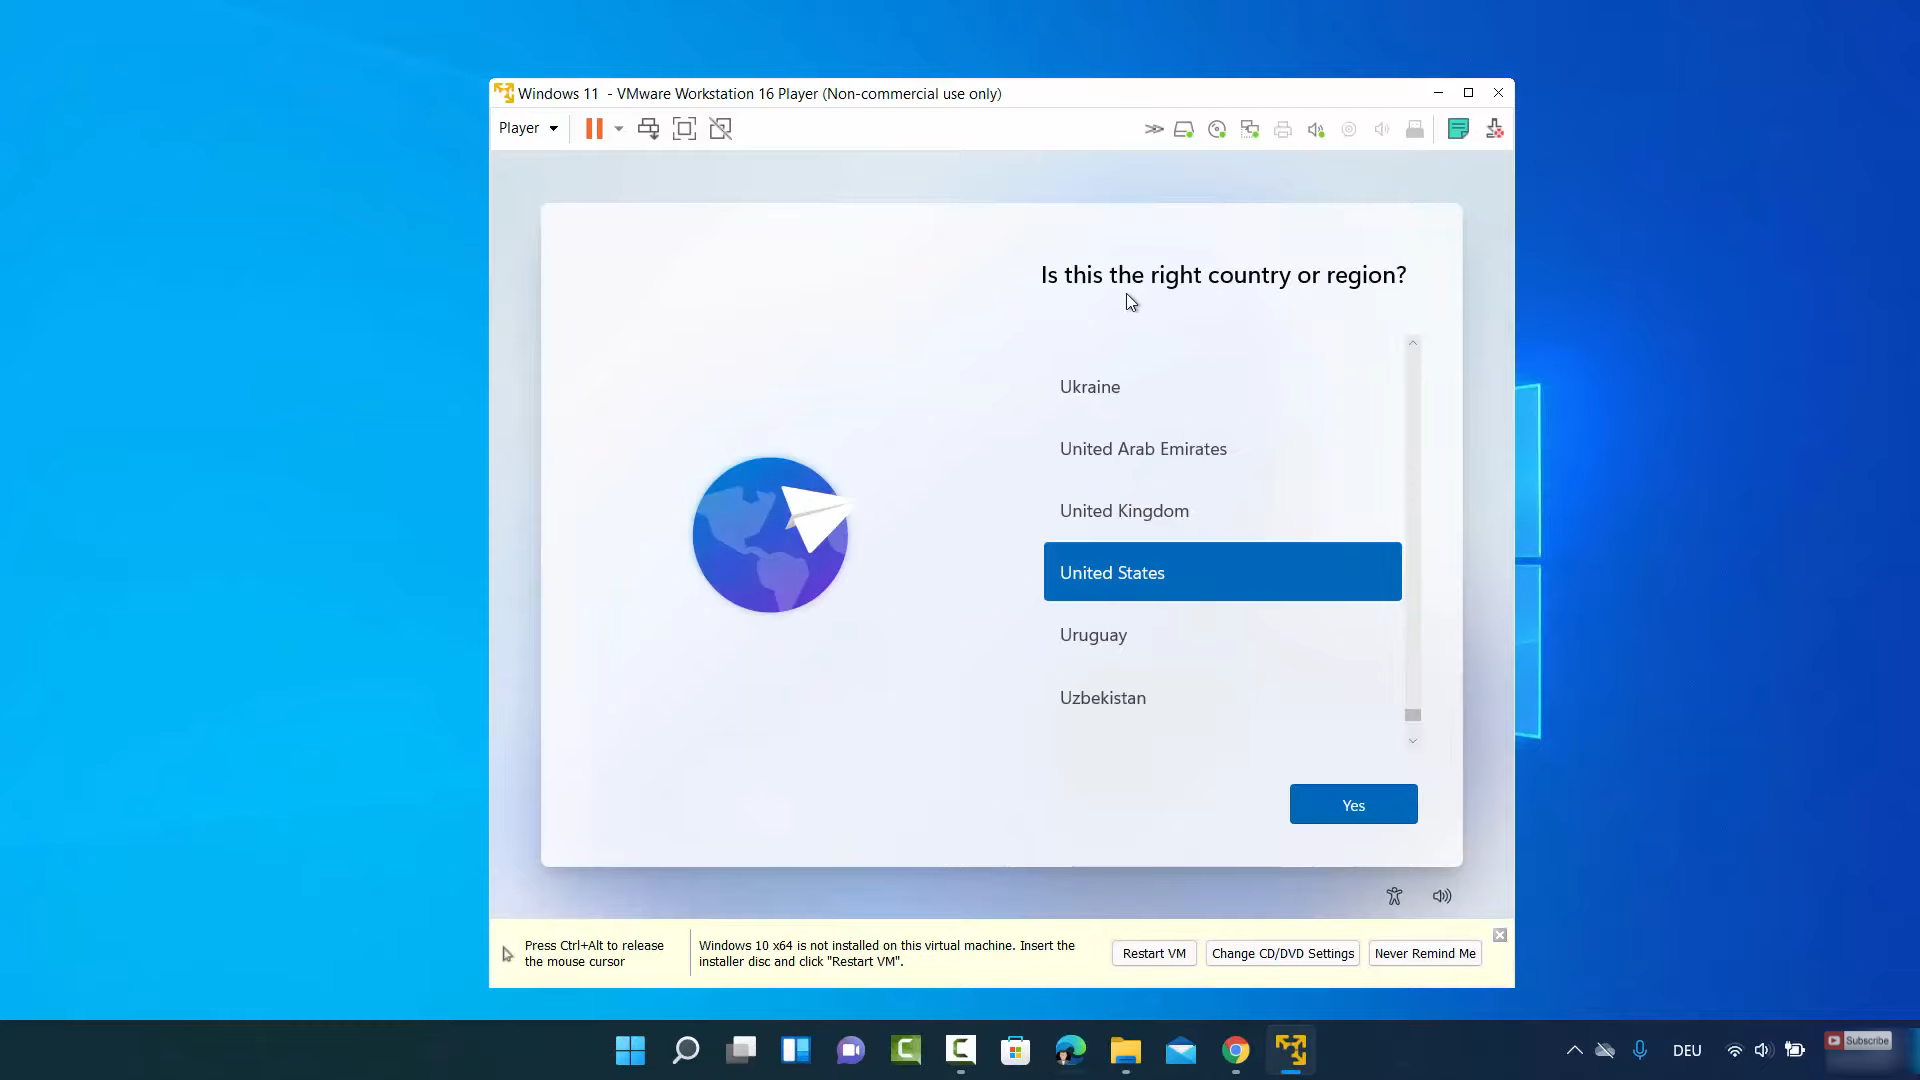
Task: Open the green message log icon
Action: pyautogui.click(x=1458, y=129)
